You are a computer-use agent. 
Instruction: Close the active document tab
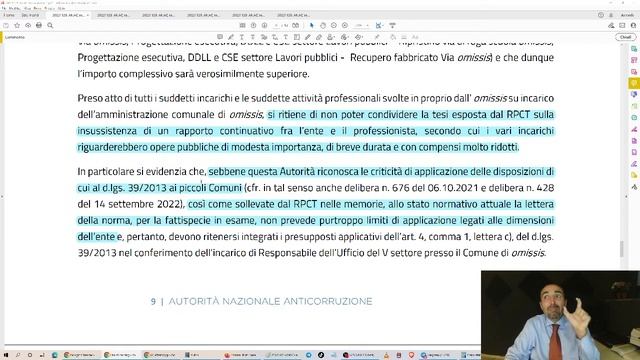click(87, 15)
